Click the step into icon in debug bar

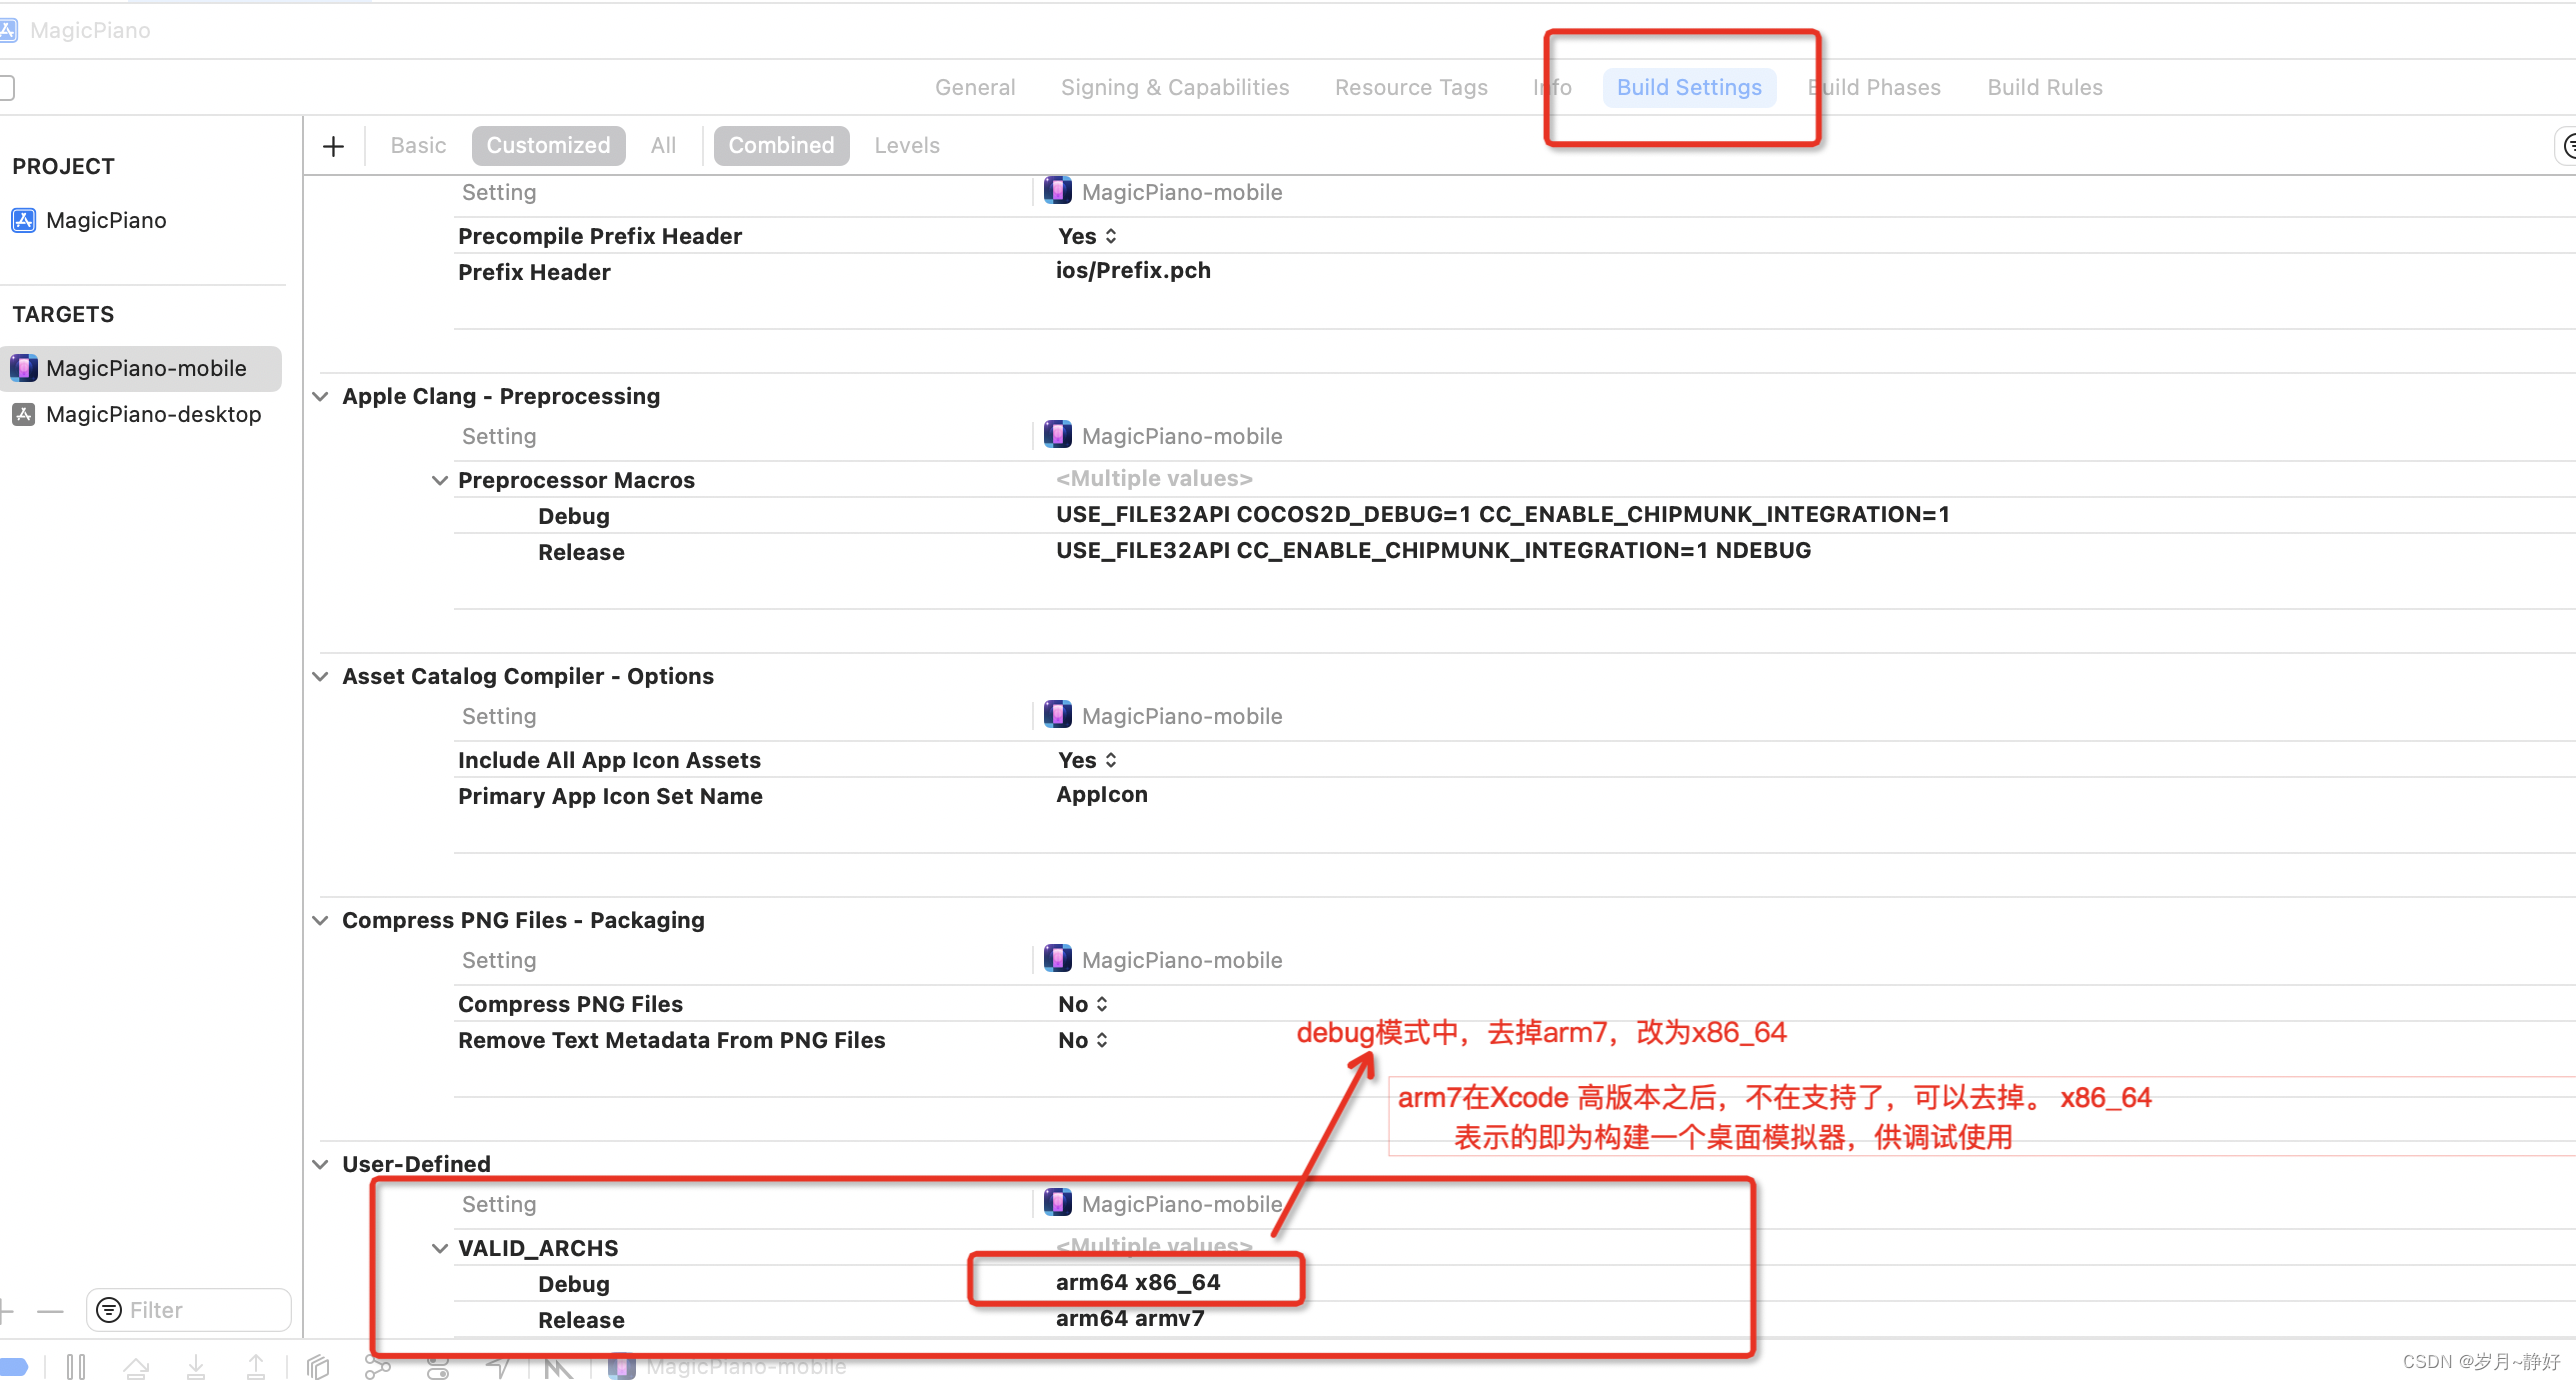tap(196, 1366)
